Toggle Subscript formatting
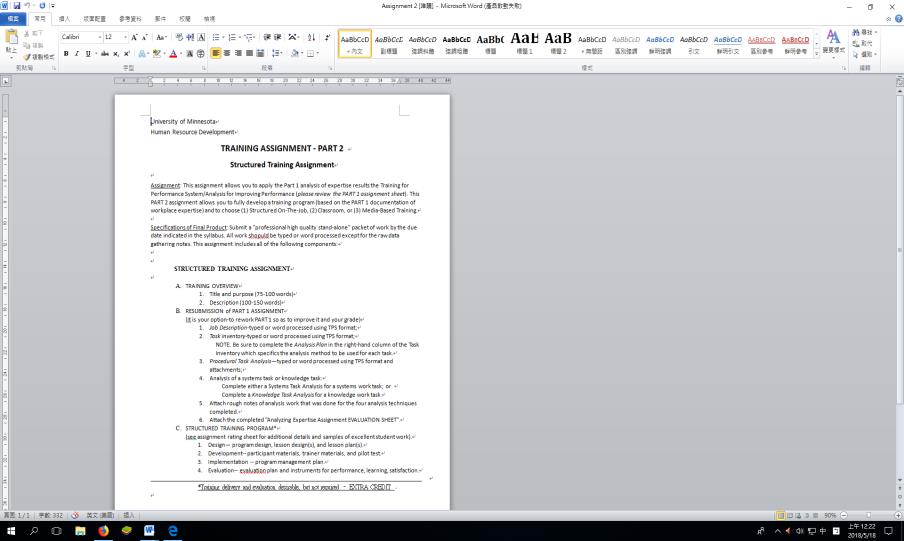The image size is (904, 541). pos(116,54)
